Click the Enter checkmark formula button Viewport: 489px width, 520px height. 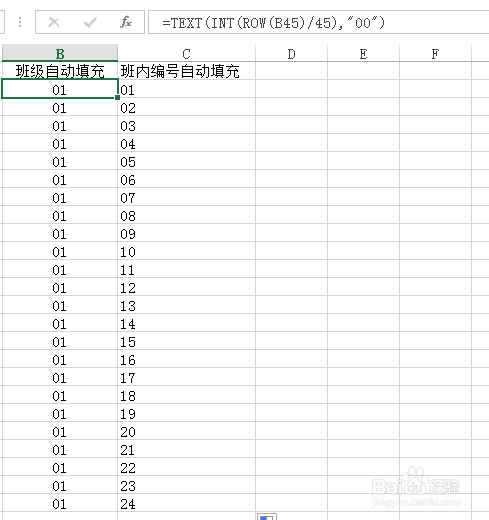pyautogui.click(x=90, y=22)
